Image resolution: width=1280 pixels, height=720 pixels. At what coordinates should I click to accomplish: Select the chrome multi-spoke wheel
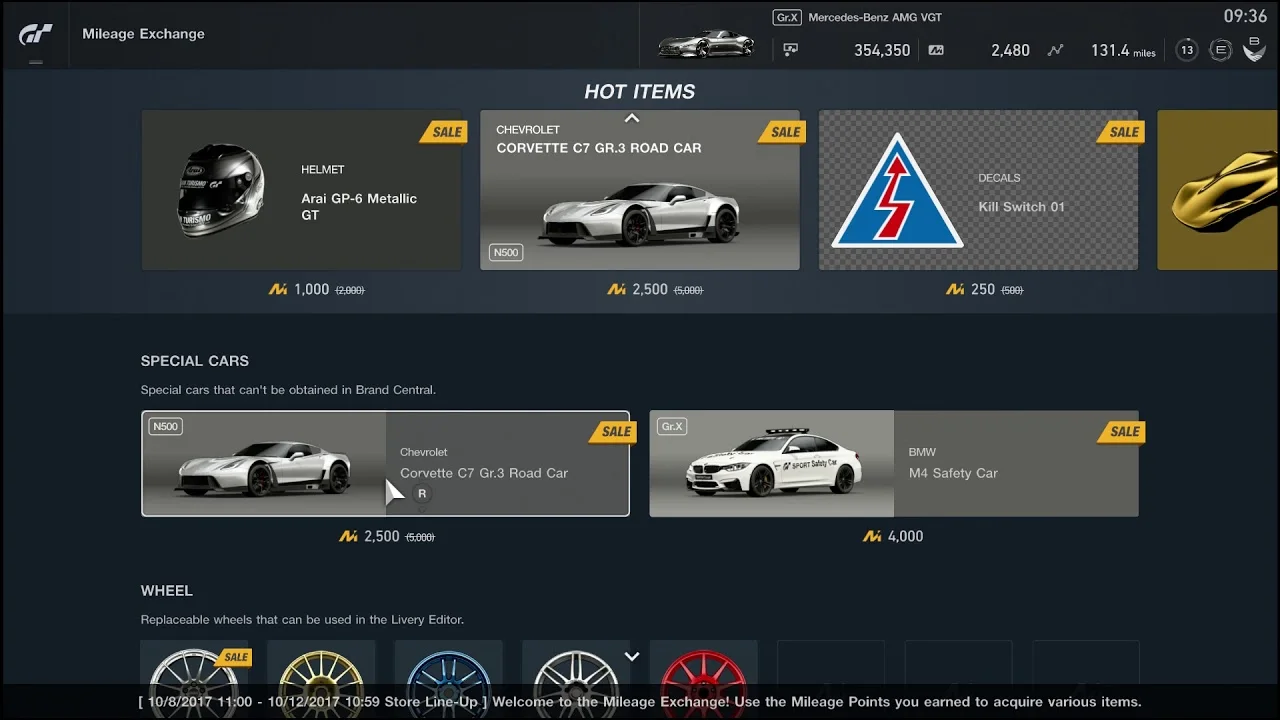click(x=575, y=680)
